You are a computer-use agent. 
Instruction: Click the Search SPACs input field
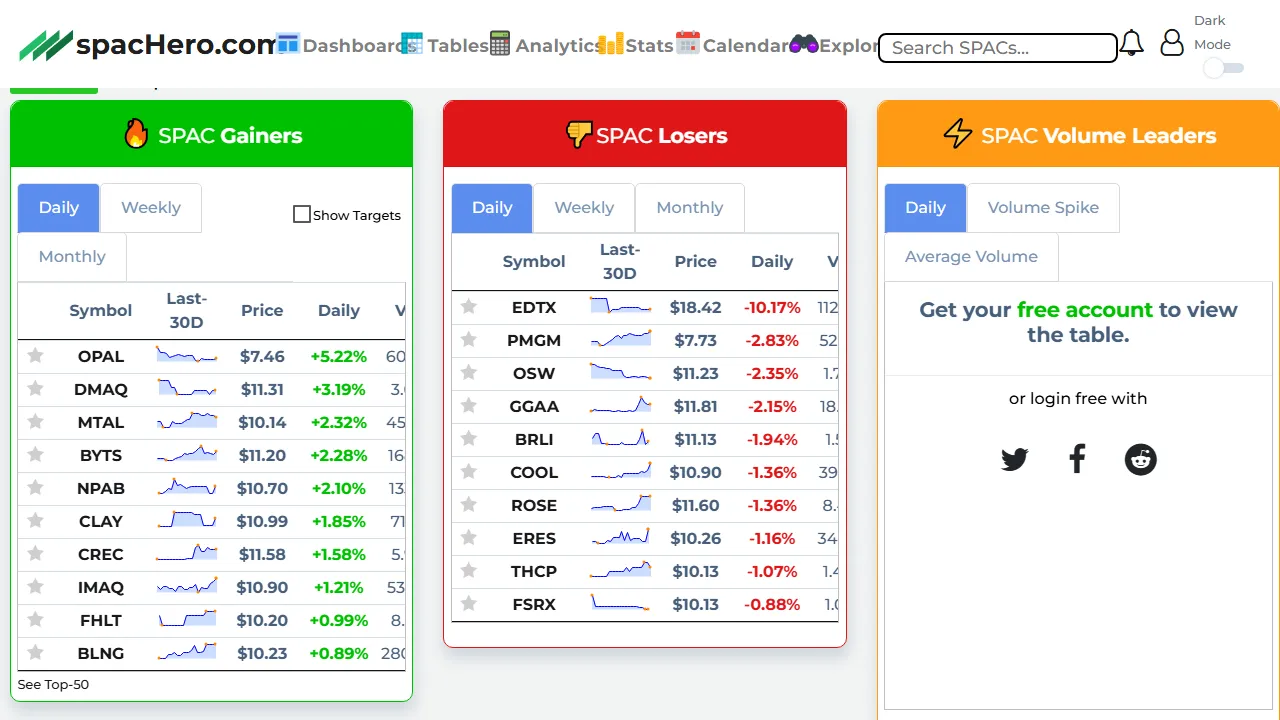(x=996, y=47)
